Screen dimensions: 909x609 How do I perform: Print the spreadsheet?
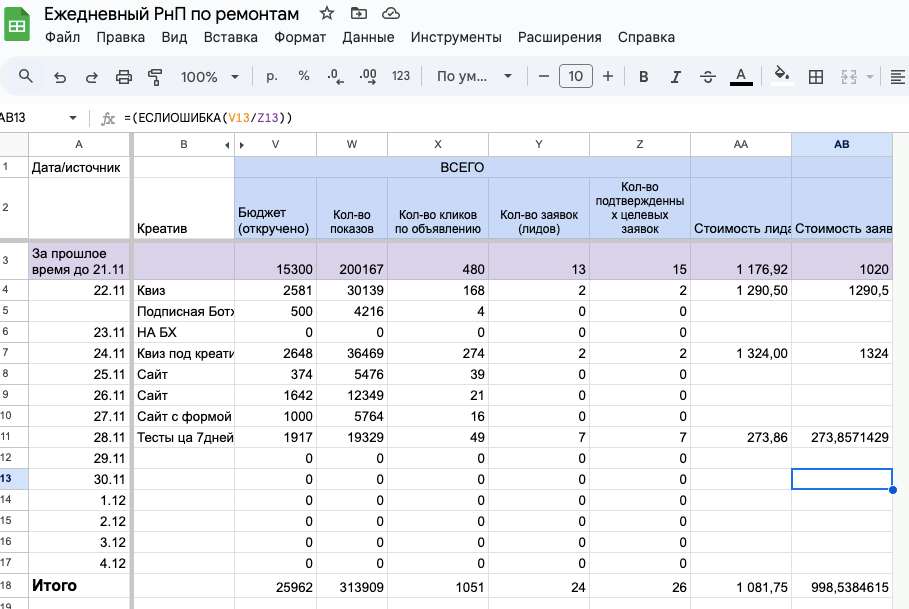(123, 76)
